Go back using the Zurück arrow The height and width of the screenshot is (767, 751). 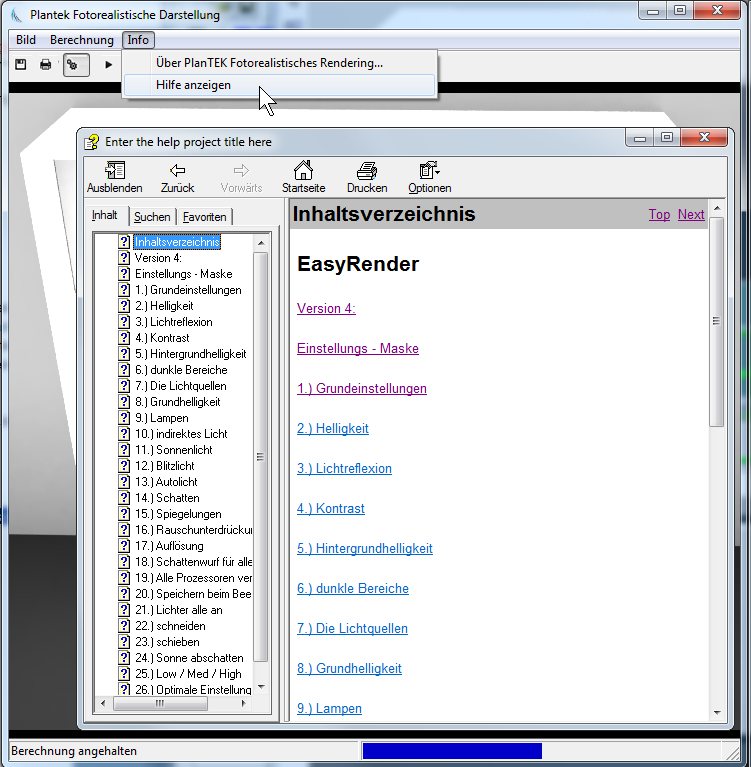(177, 177)
